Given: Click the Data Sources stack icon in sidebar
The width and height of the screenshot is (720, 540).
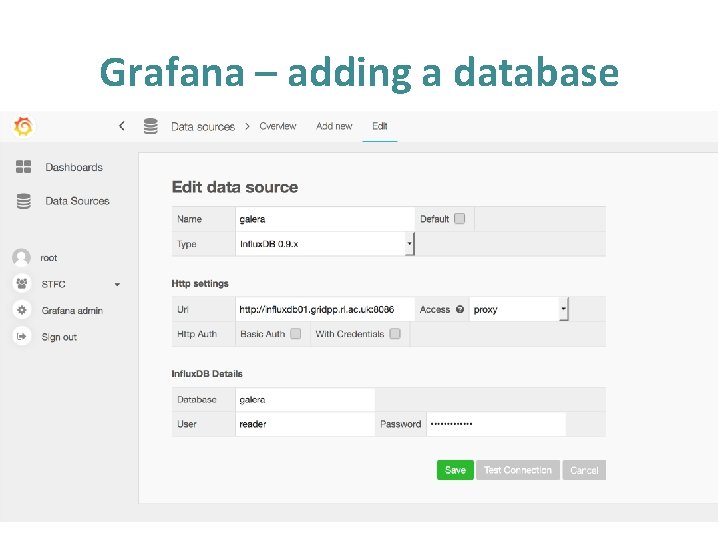Looking at the screenshot, I should click(23, 201).
